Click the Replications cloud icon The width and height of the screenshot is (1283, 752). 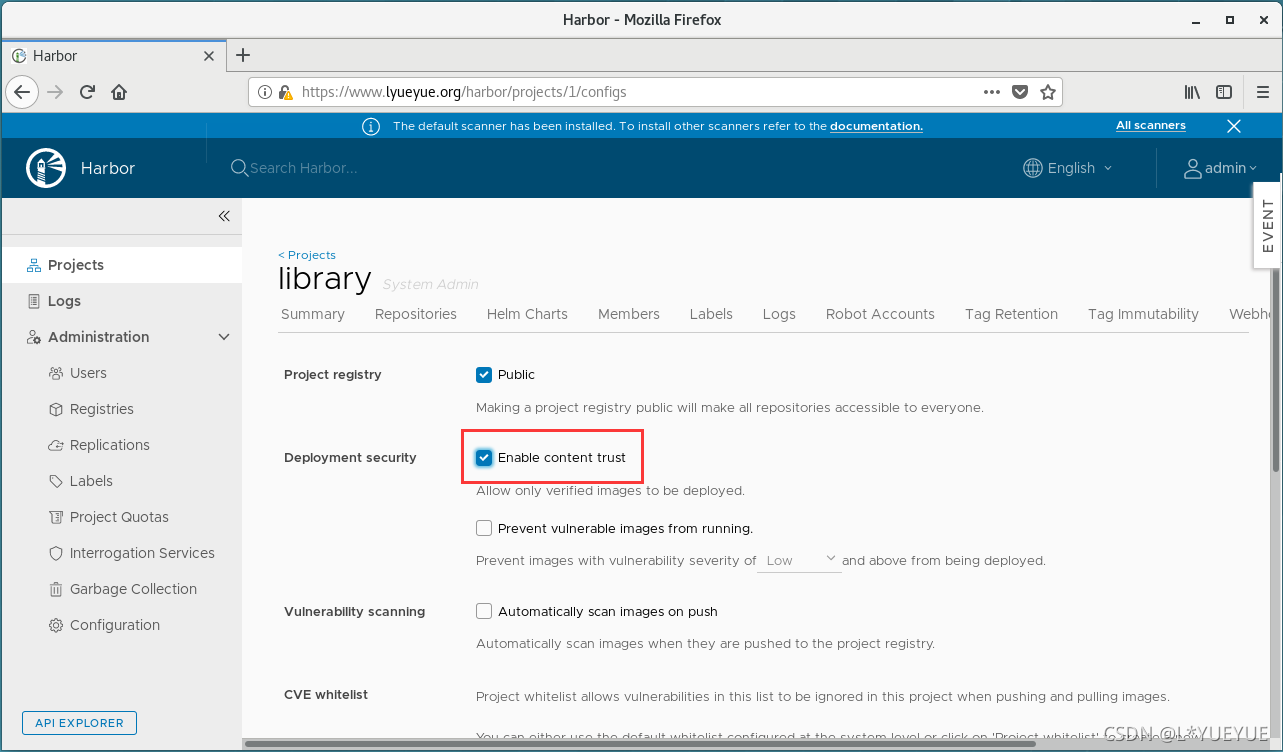point(56,445)
